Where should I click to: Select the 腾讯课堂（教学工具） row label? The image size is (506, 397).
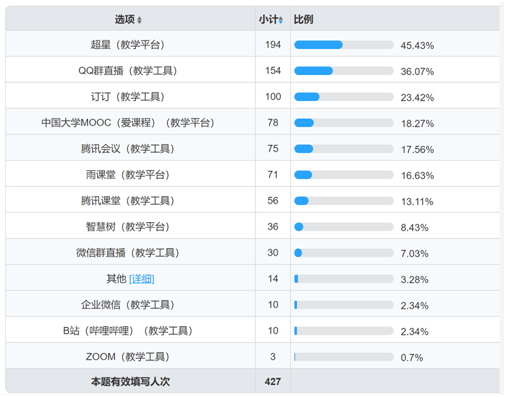point(128,201)
